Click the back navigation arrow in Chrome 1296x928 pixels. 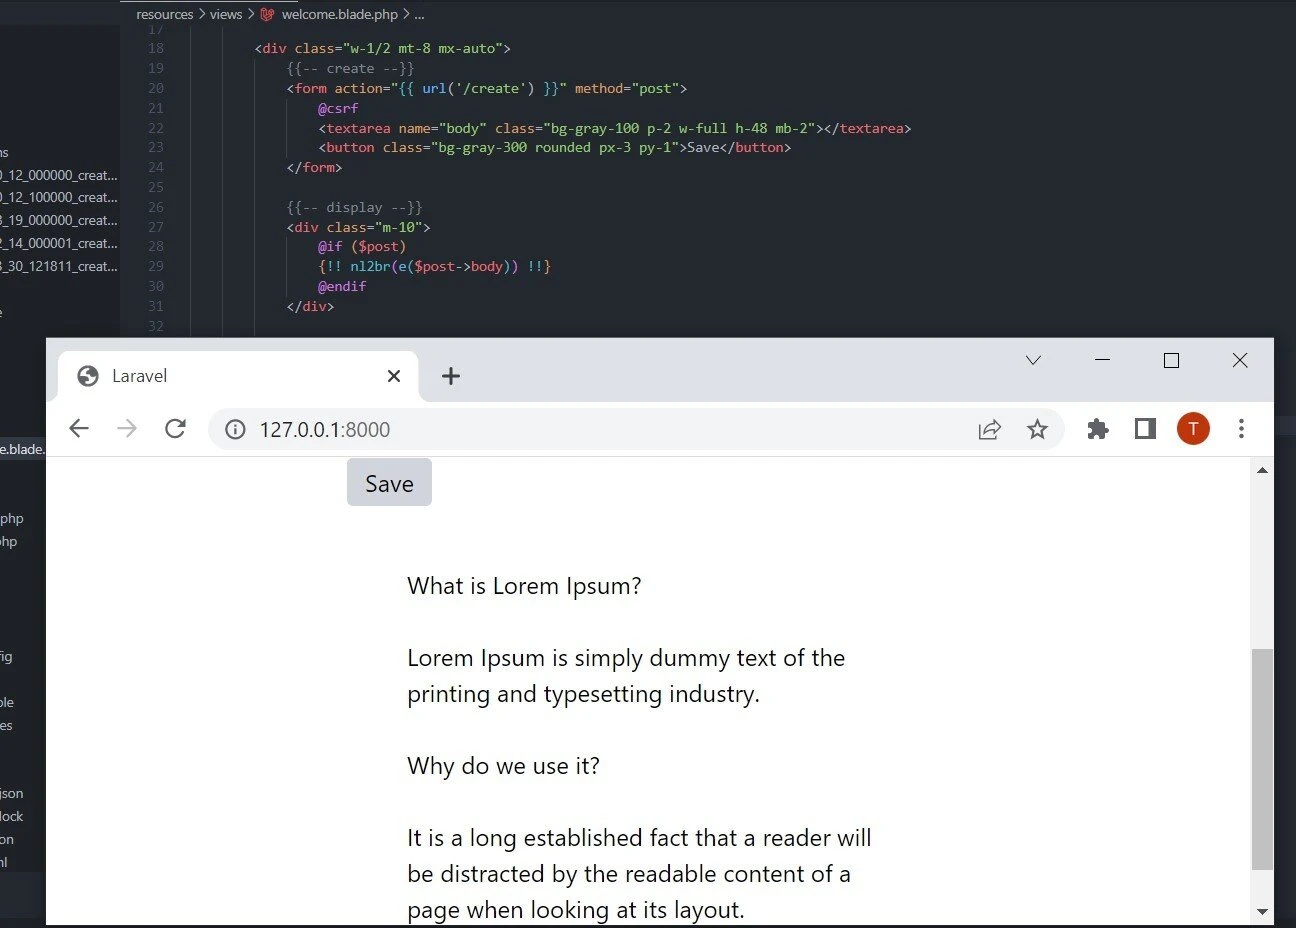(x=79, y=428)
